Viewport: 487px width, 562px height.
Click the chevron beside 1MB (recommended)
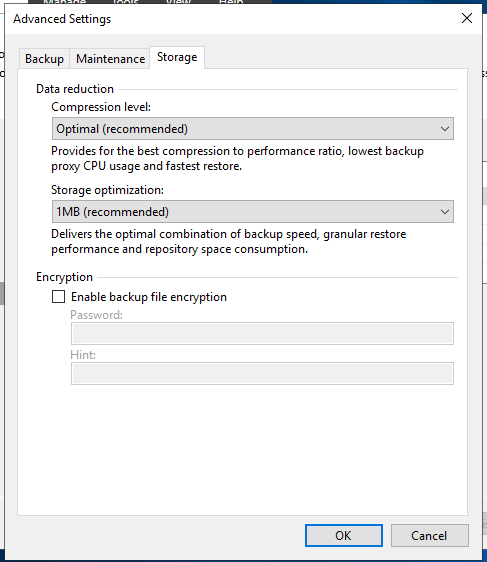click(445, 212)
